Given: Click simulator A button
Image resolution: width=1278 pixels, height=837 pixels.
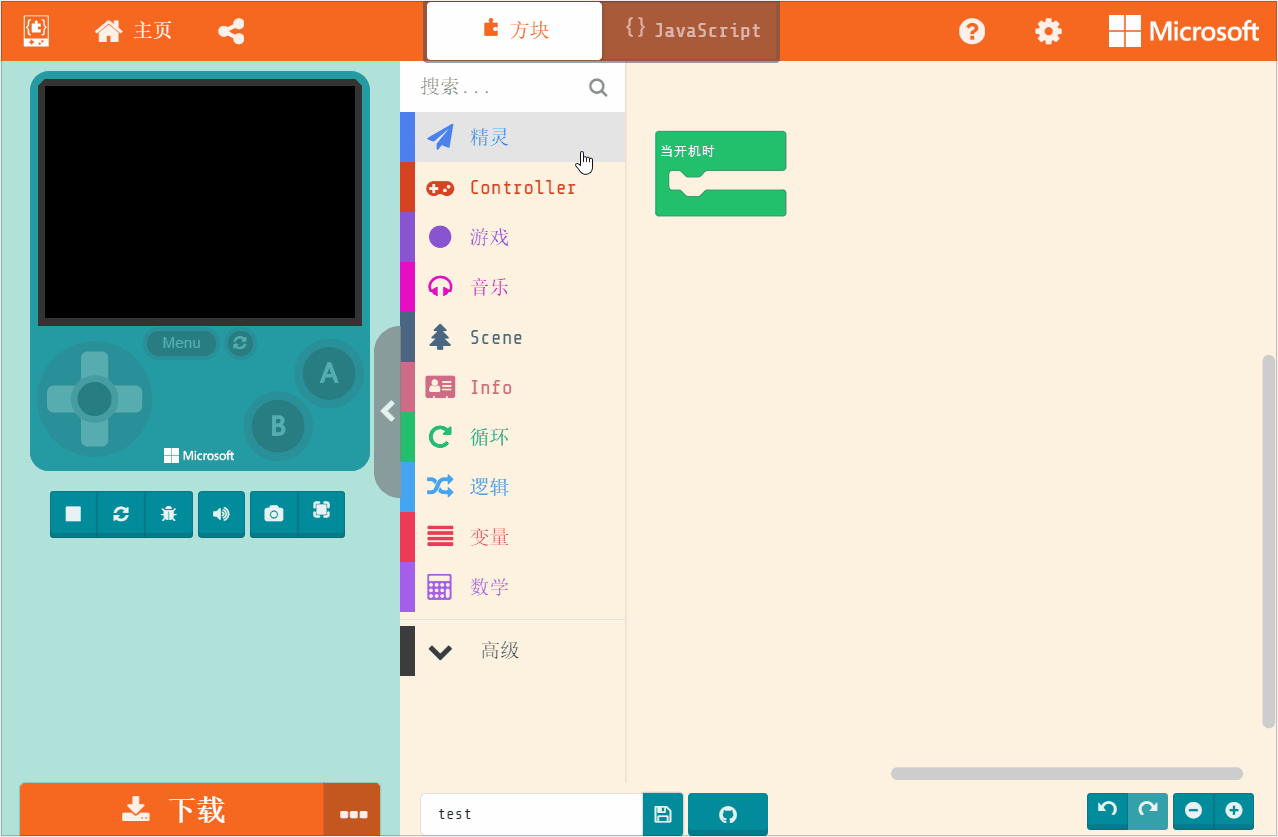Looking at the screenshot, I should [x=328, y=373].
